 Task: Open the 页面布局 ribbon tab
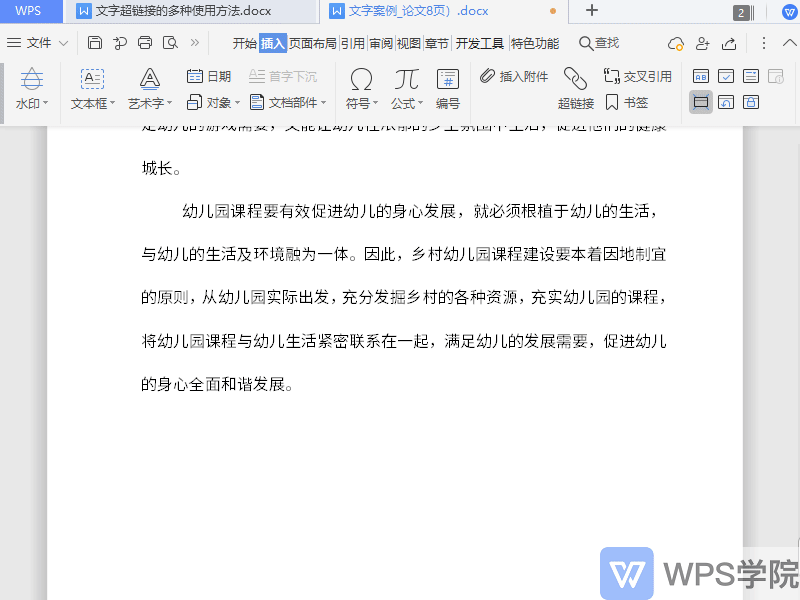[313, 43]
